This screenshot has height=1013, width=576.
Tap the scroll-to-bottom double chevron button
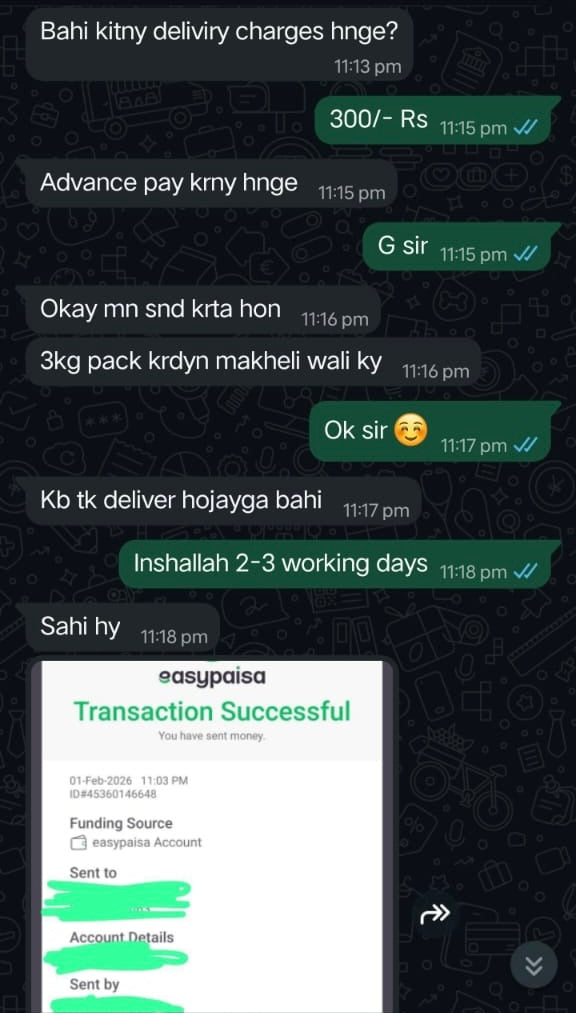(x=533, y=966)
